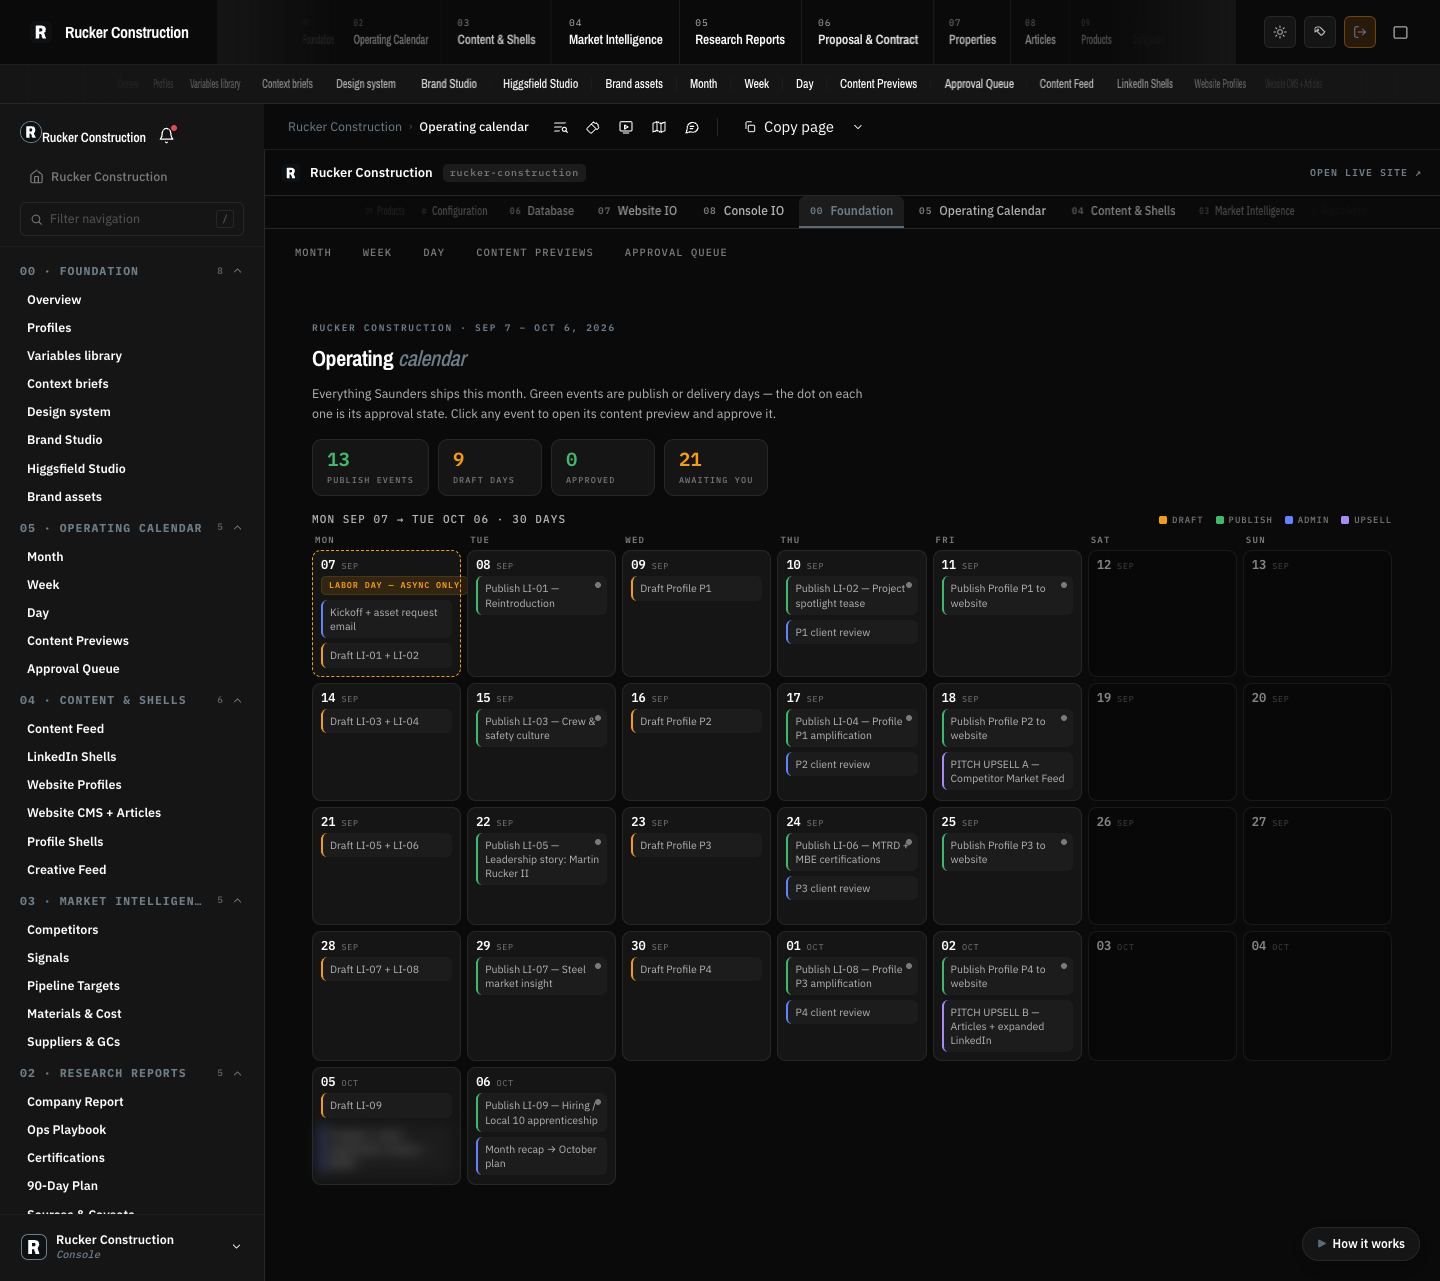This screenshot has height=1281, width=1440.
Task: Open notifications bell in sidebar
Action: click(167, 135)
